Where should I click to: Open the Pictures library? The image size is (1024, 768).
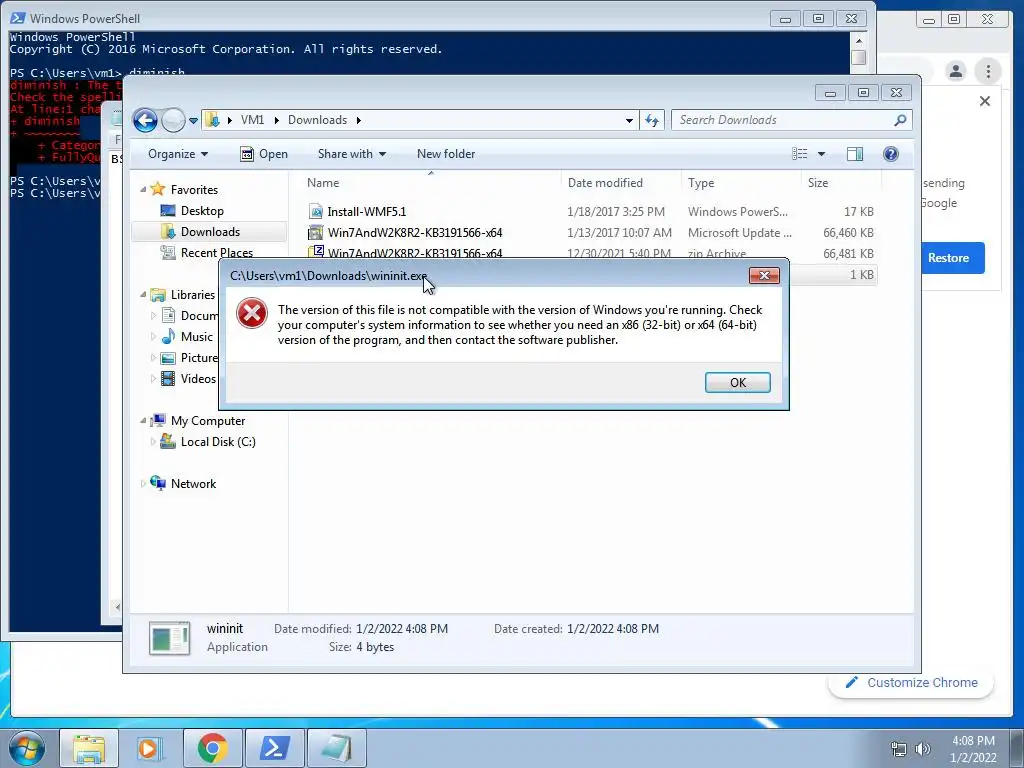pos(199,358)
